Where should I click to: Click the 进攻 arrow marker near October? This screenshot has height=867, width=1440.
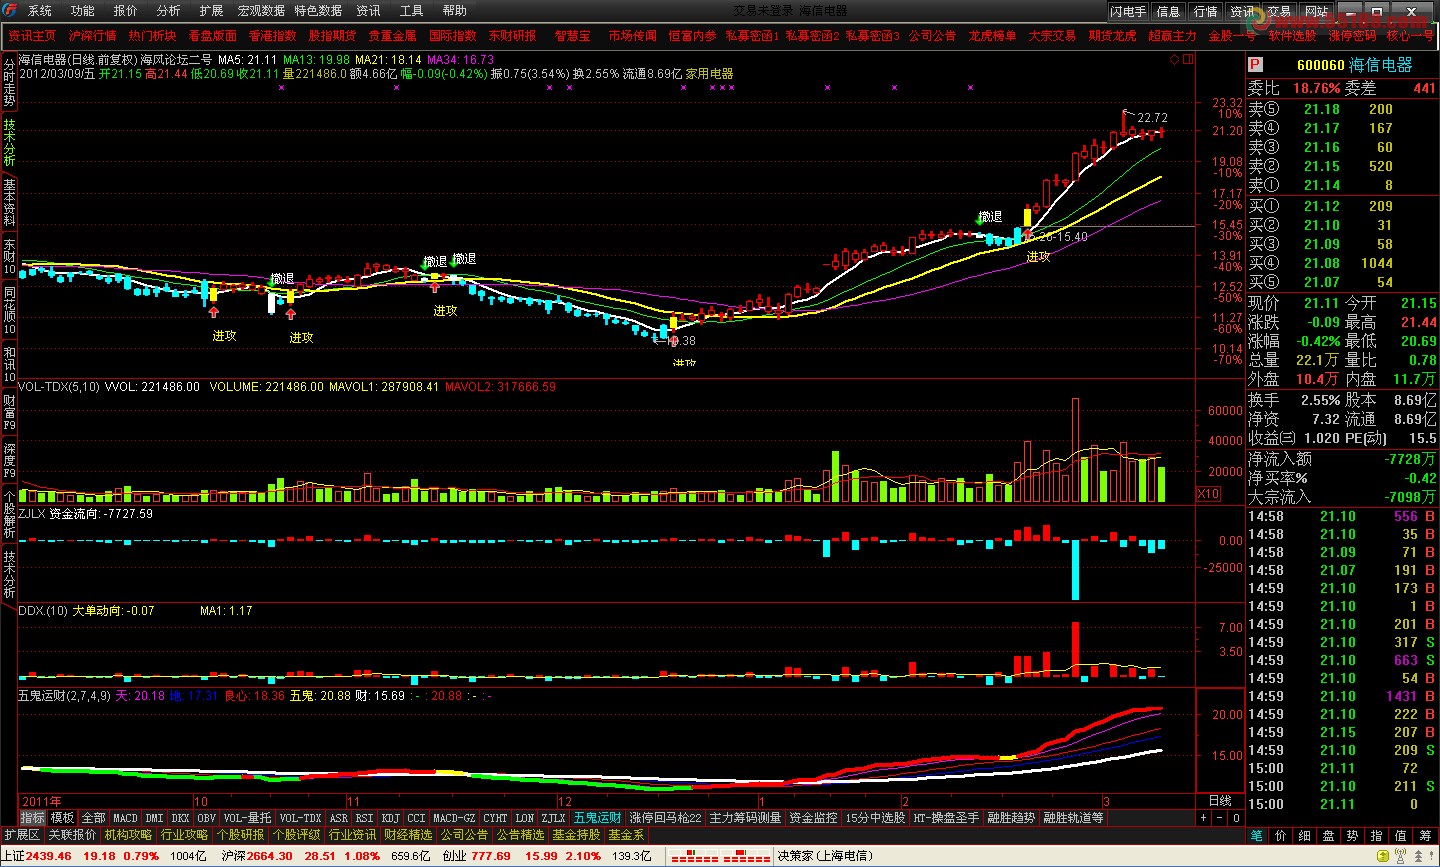(213, 313)
